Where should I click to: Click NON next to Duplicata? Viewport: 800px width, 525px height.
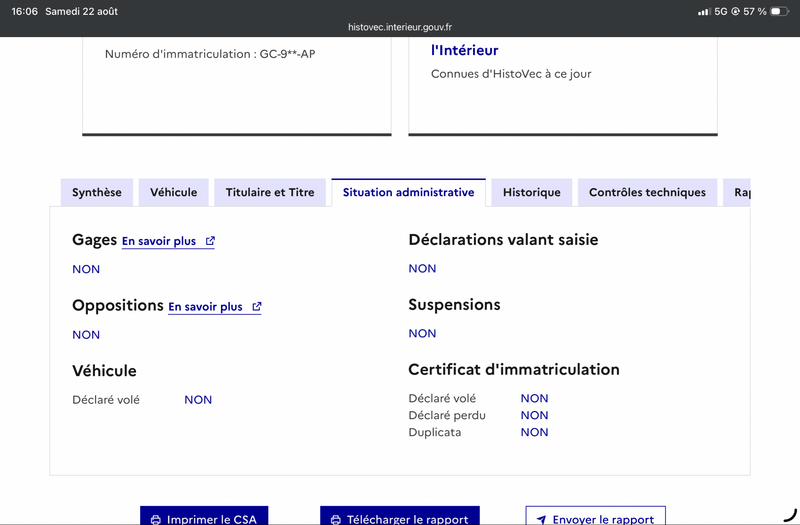535,432
